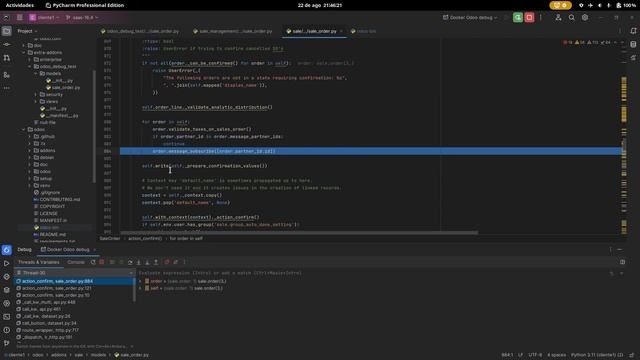Open Services tool window icon
Screen dimensions: 640x360
click(x=7, y=303)
